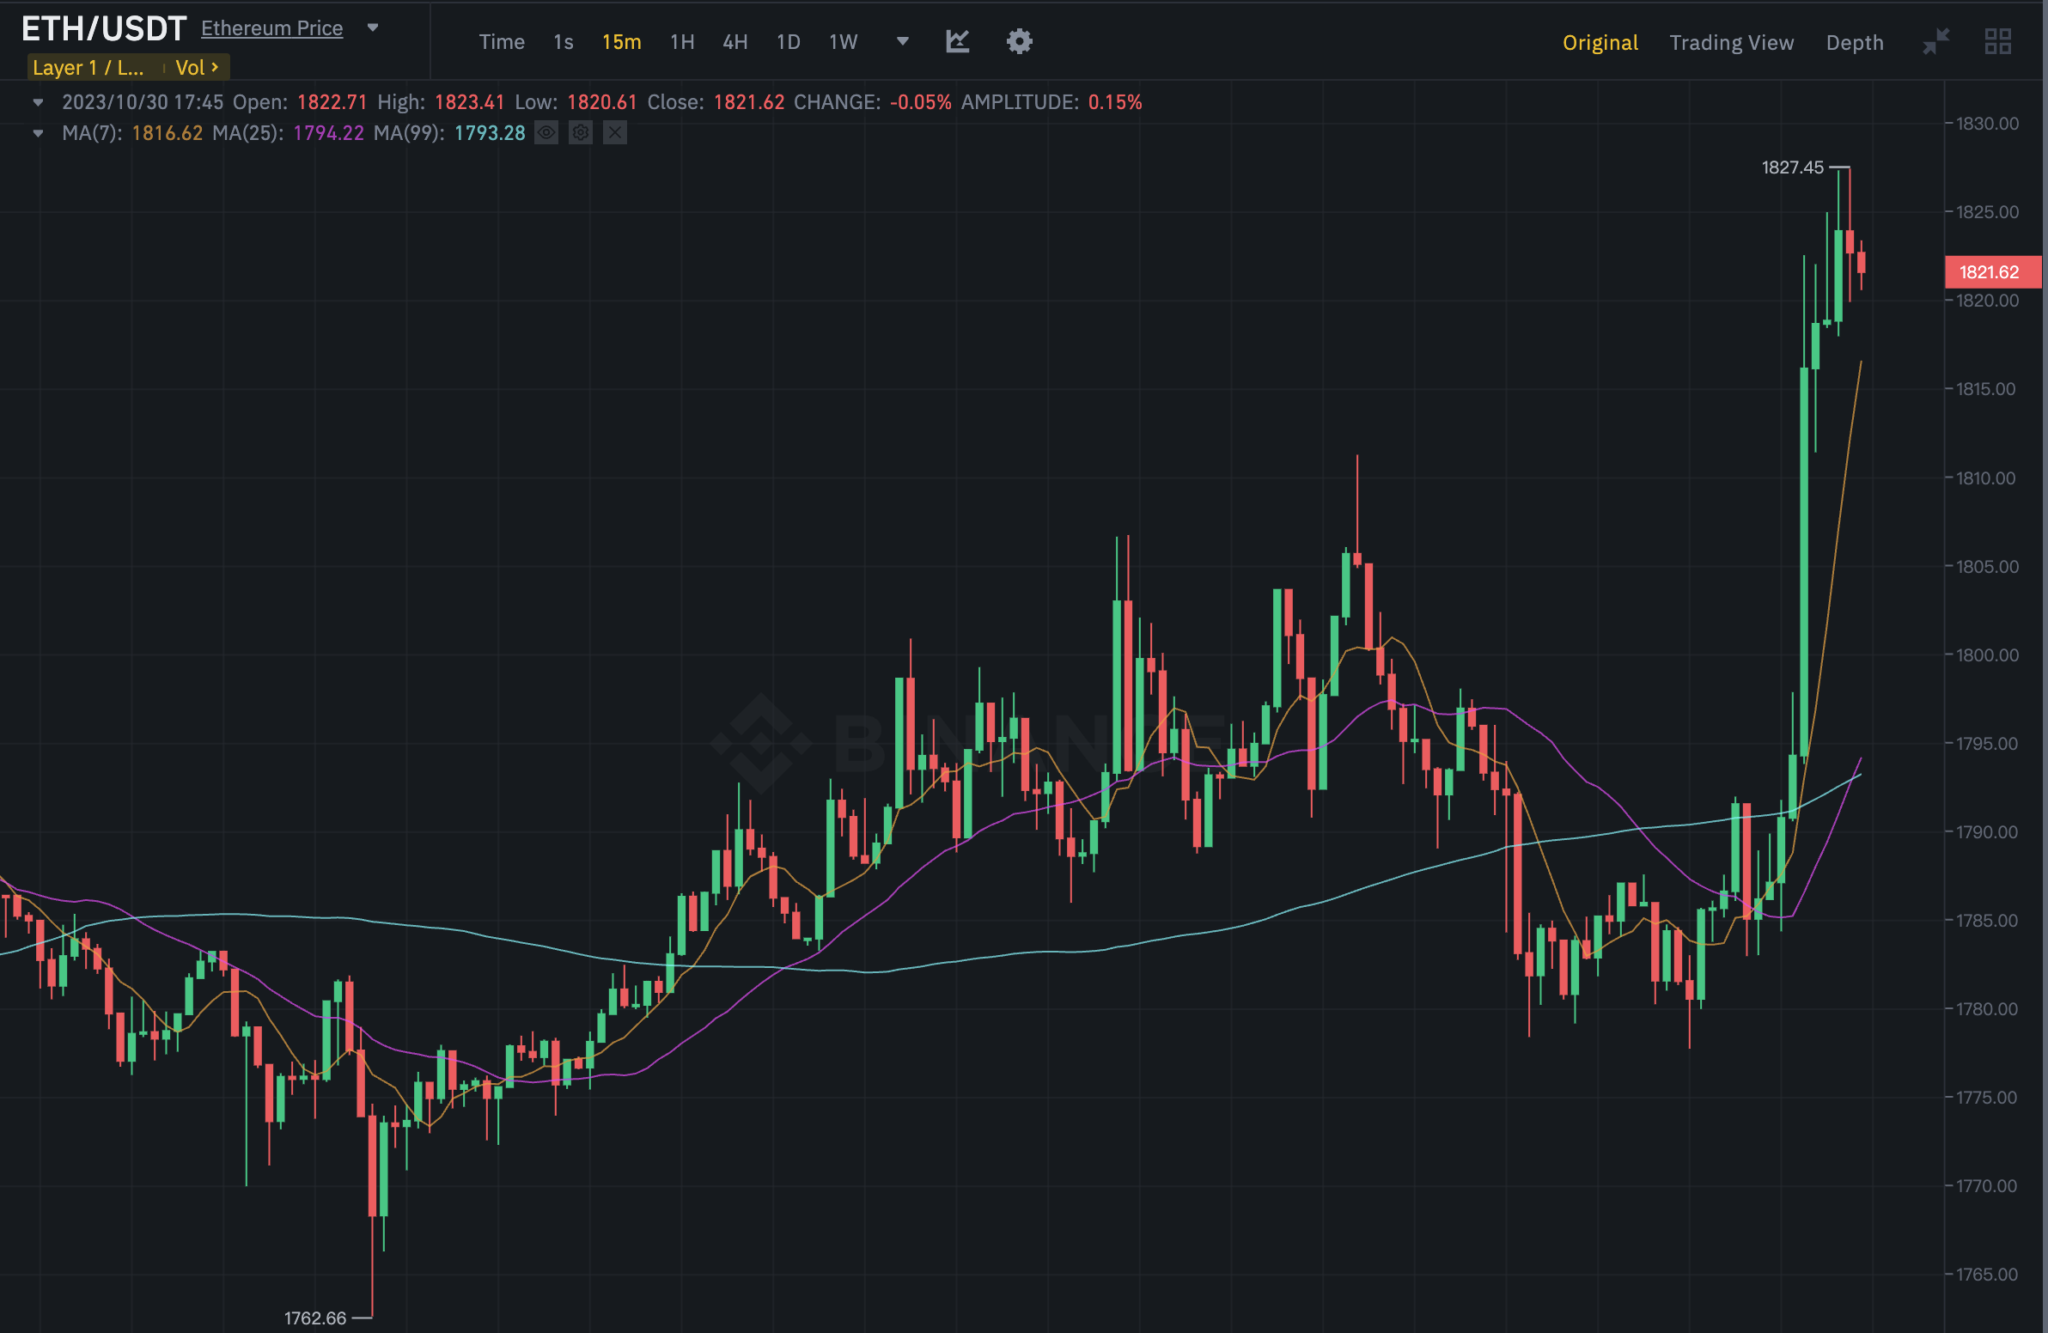
Task: Open chart settings gear icon
Action: [x=1019, y=41]
